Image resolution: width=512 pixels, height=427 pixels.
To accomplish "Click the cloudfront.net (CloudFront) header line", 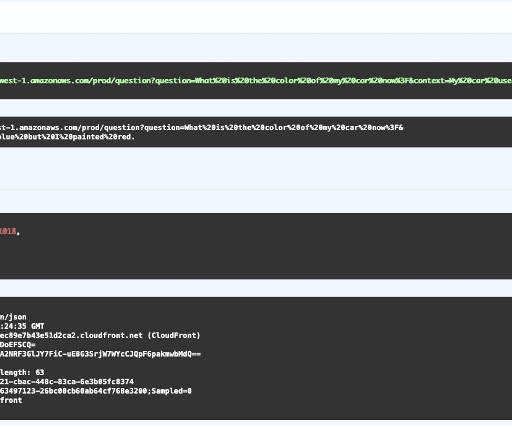I will (x=100, y=335).
